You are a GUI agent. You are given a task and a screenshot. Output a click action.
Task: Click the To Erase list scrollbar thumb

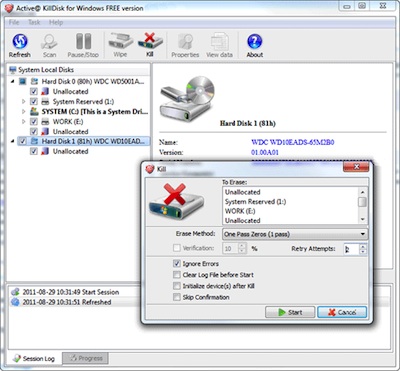(362, 202)
